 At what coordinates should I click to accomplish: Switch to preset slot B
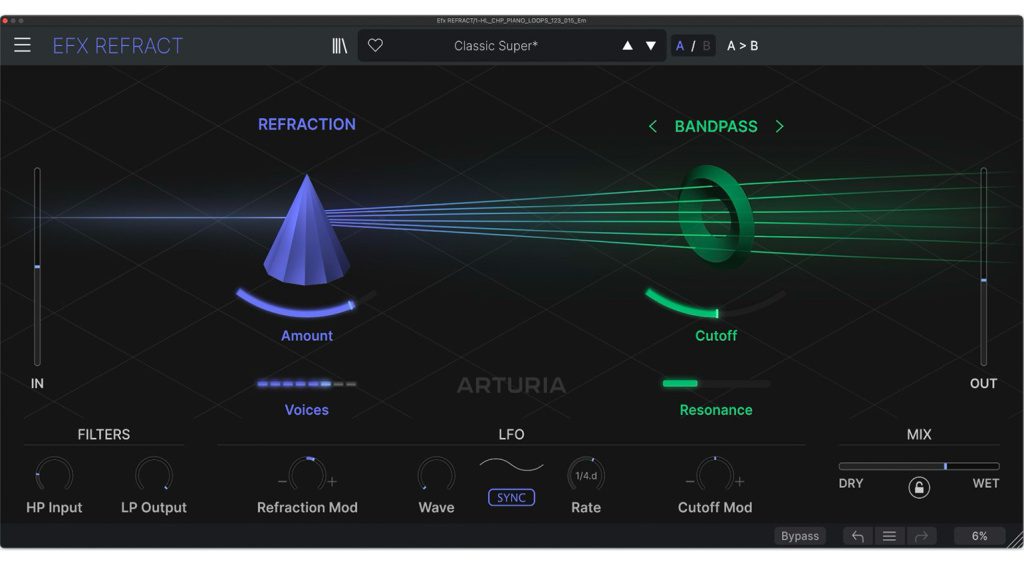coord(706,46)
